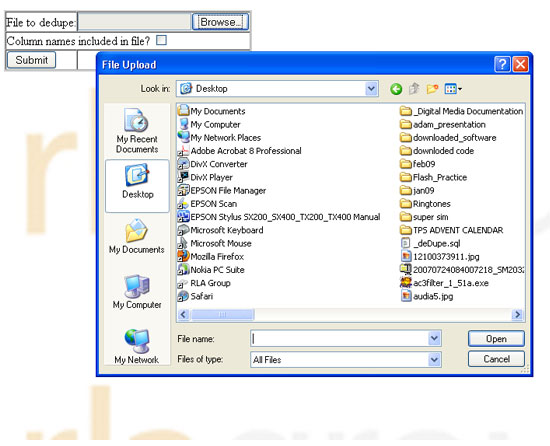Click the dialog Help question mark icon
The image size is (550, 446).
(x=502, y=65)
